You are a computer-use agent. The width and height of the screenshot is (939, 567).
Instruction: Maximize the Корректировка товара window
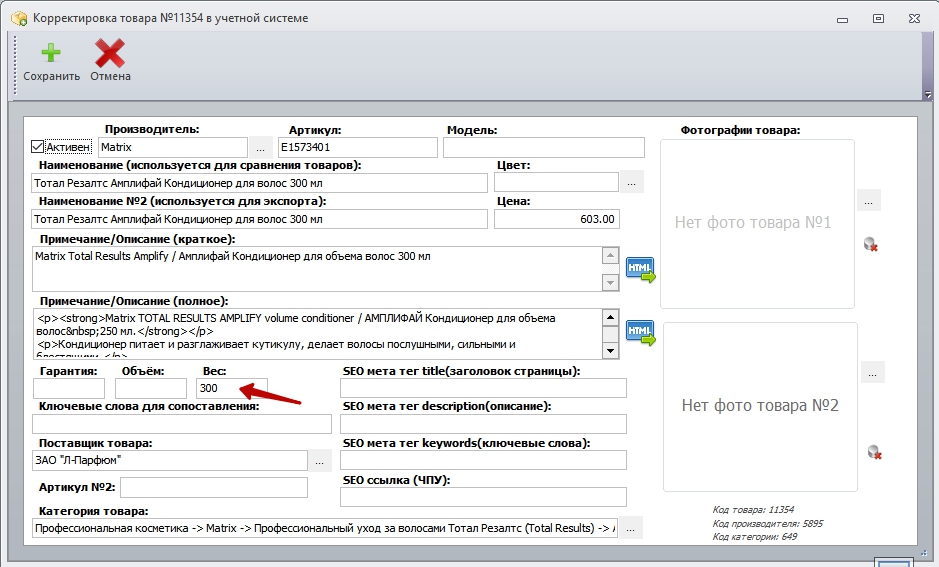[878, 19]
